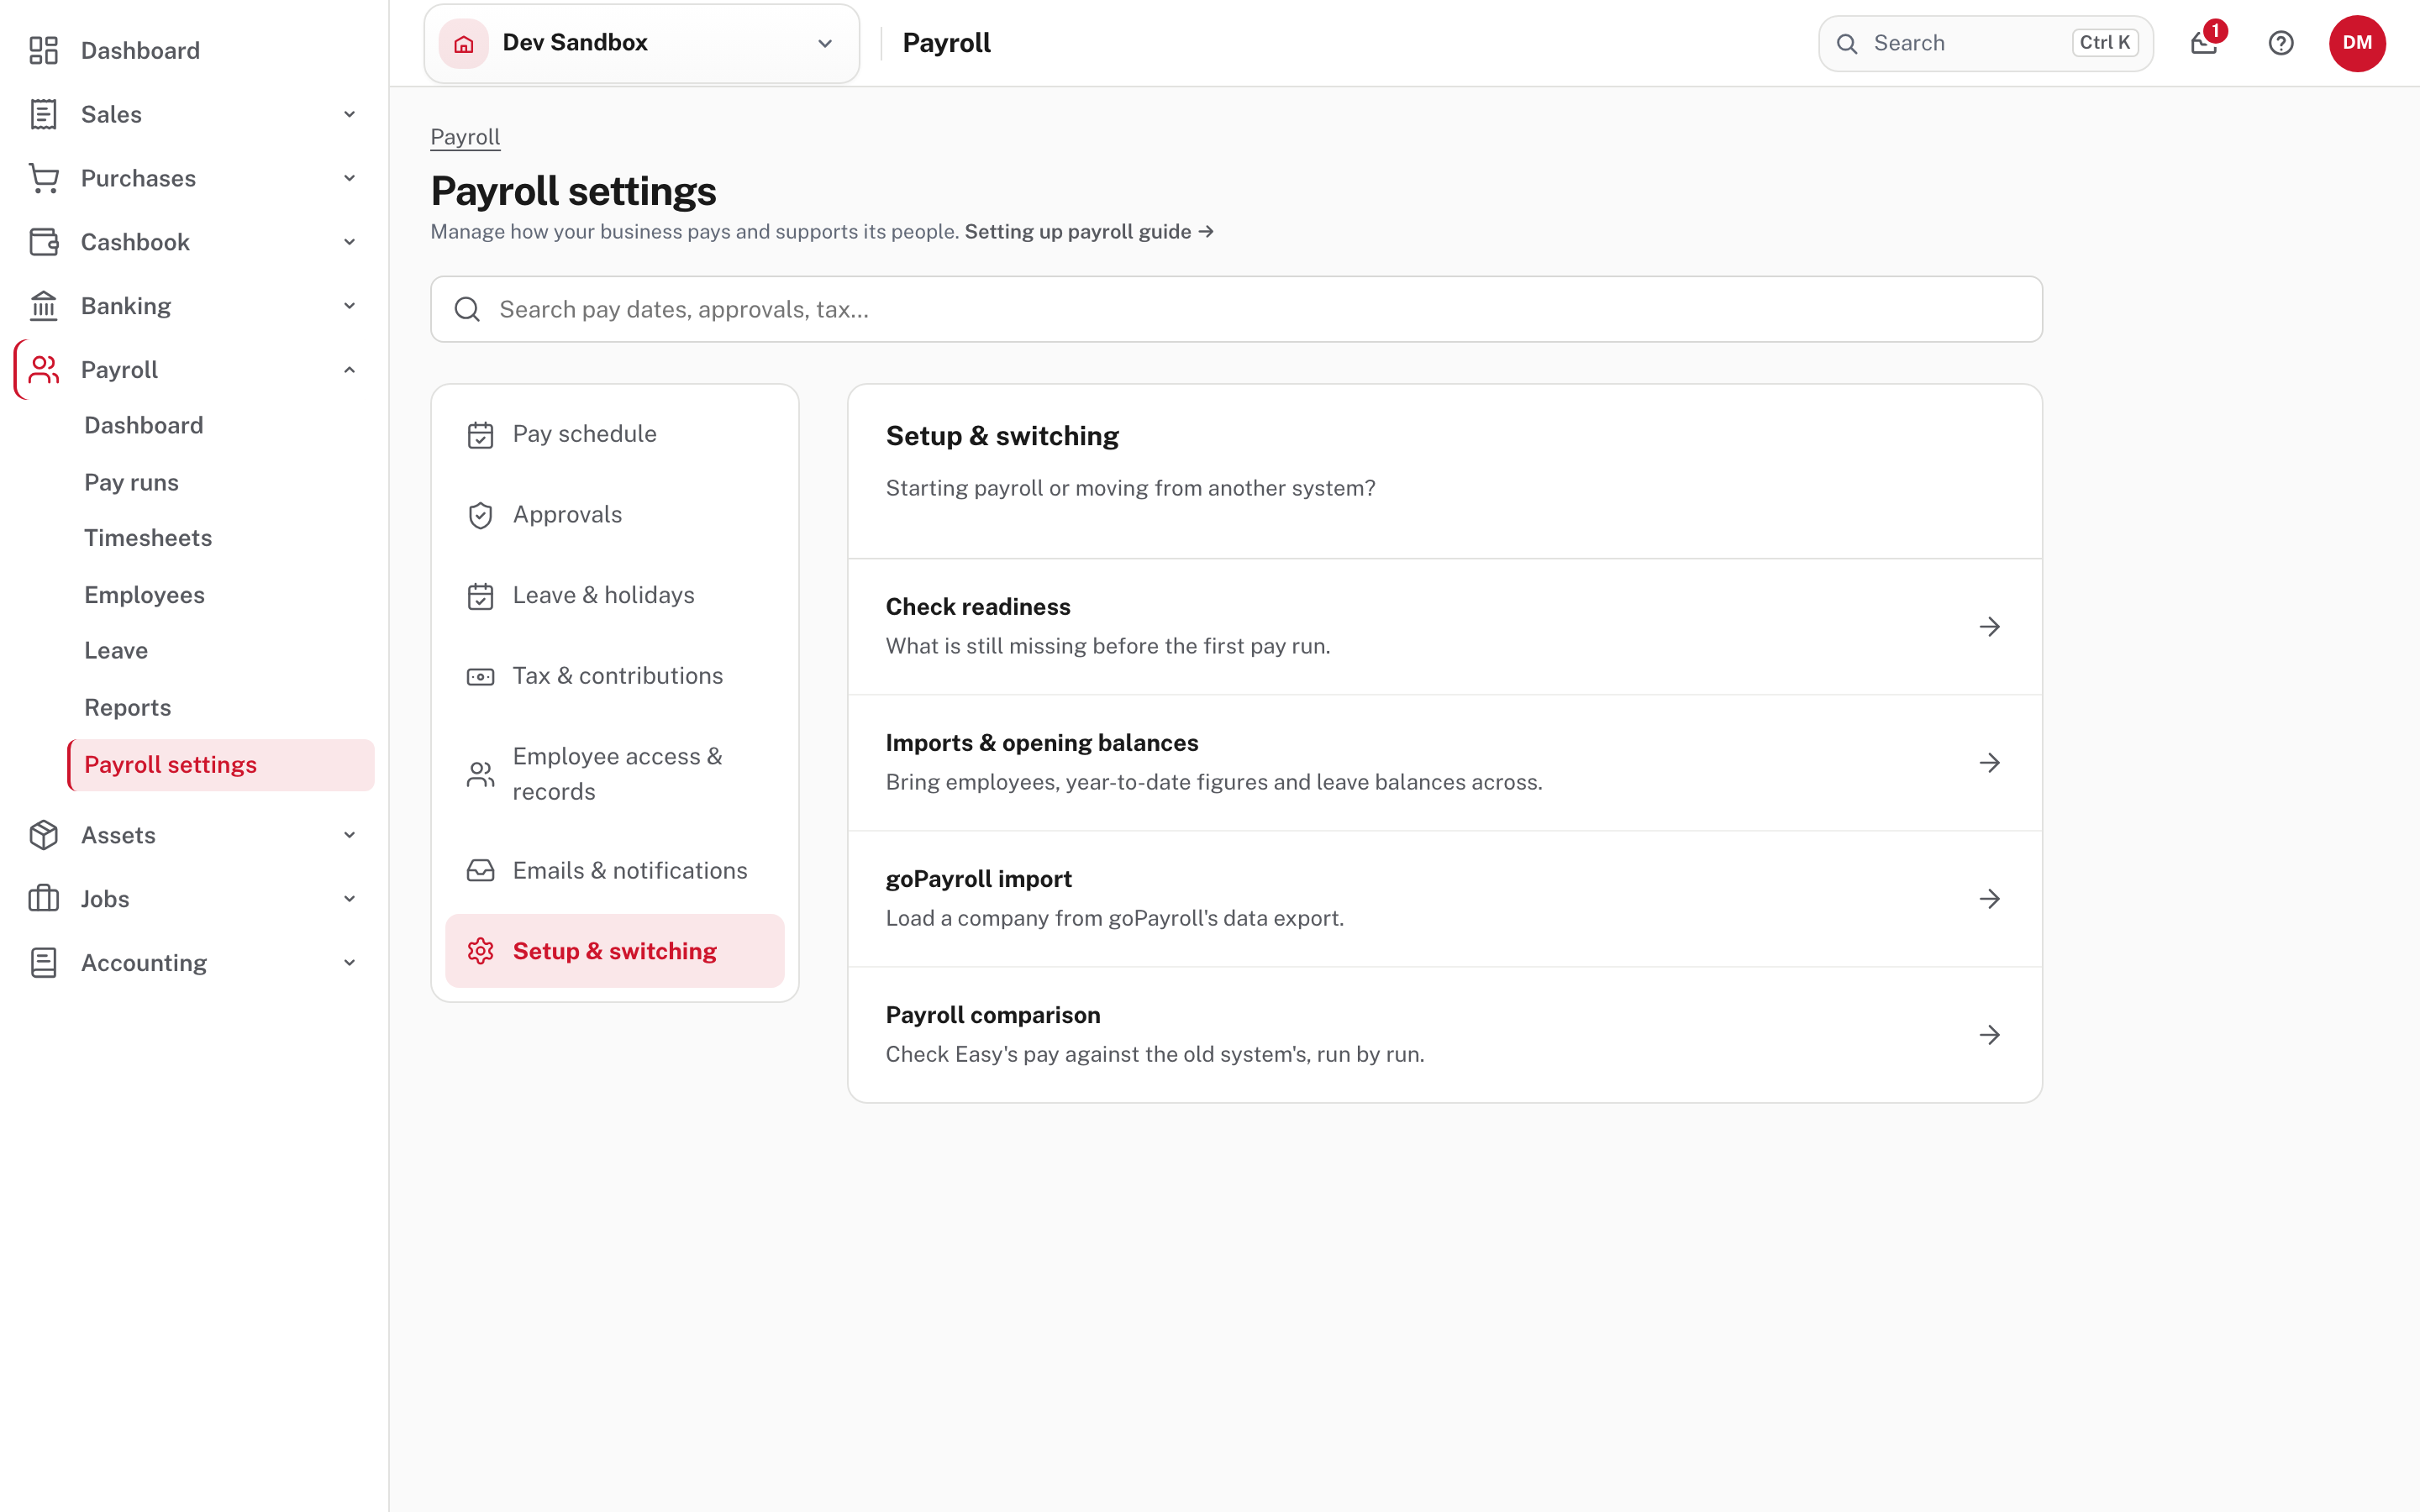Expand the Accounting menu chevron
The height and width of the screenshot is (1512, 2420).
pyautogui.click(x=349, y=963)
